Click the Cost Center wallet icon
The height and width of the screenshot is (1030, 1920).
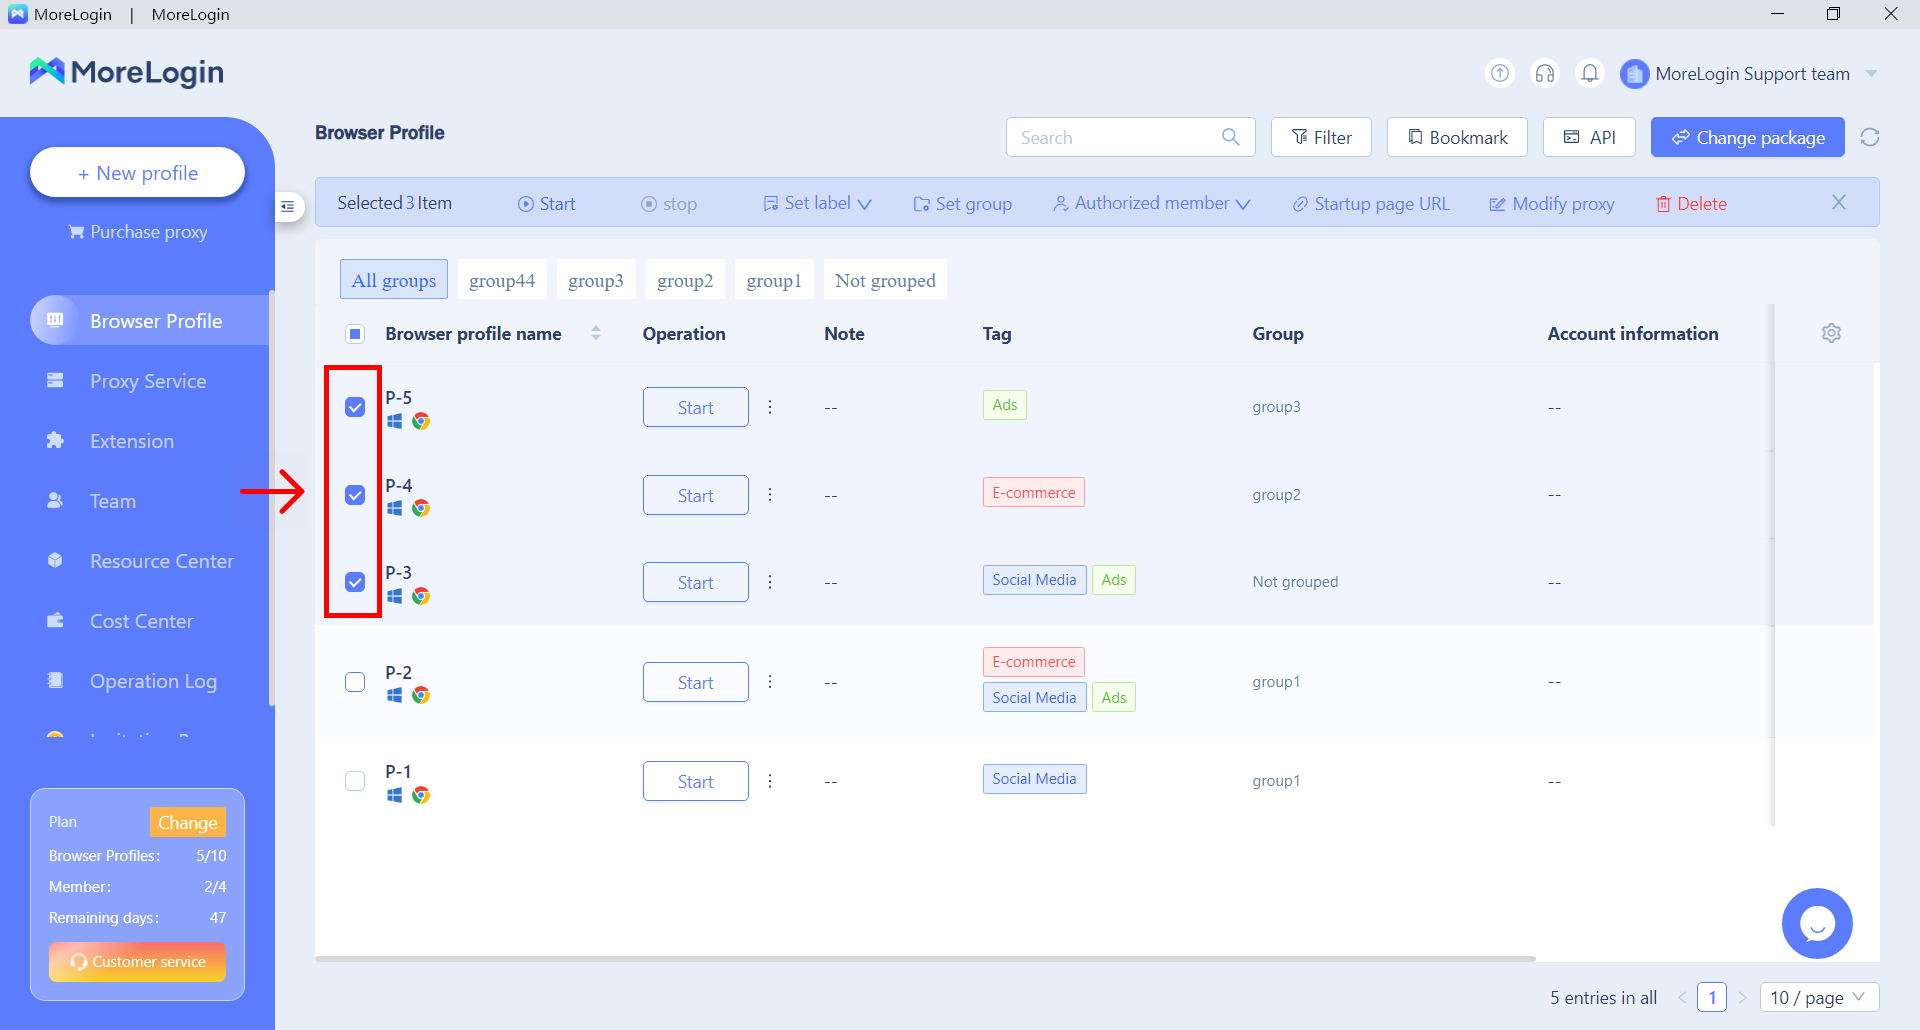click(x=55, y=620)
